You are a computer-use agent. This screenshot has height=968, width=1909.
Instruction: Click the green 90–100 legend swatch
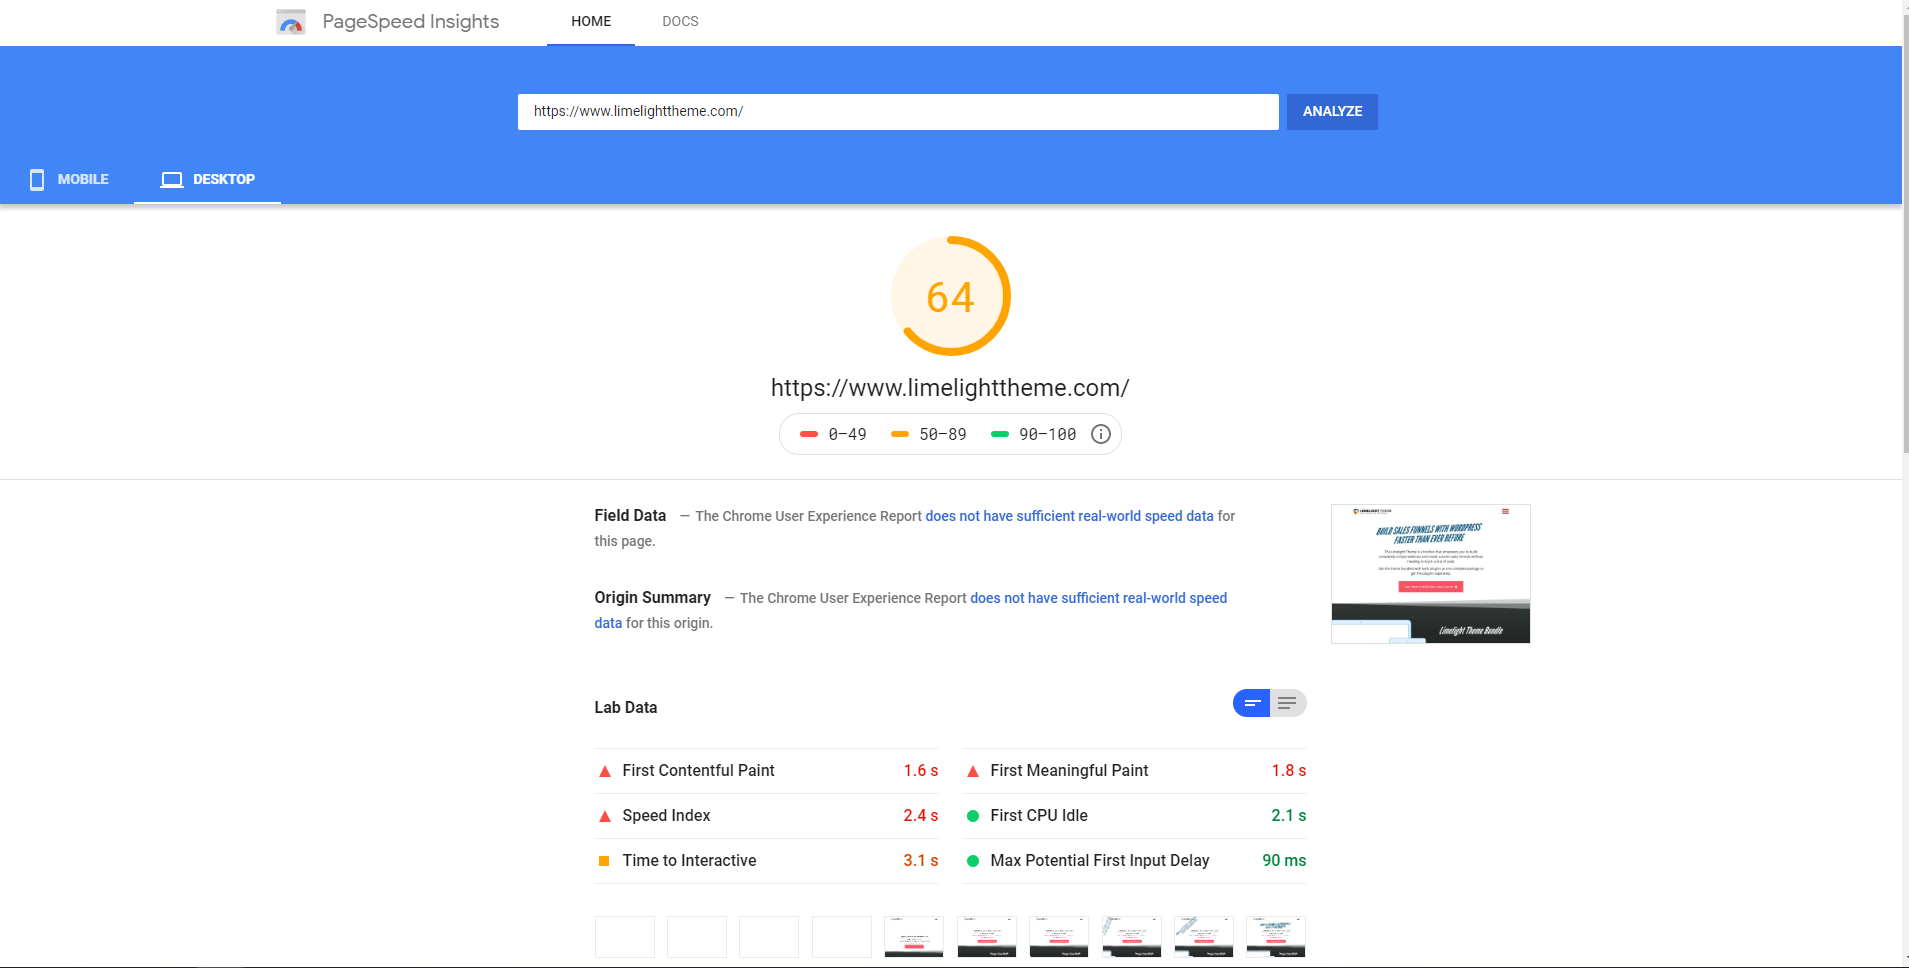click(1000, 434)
